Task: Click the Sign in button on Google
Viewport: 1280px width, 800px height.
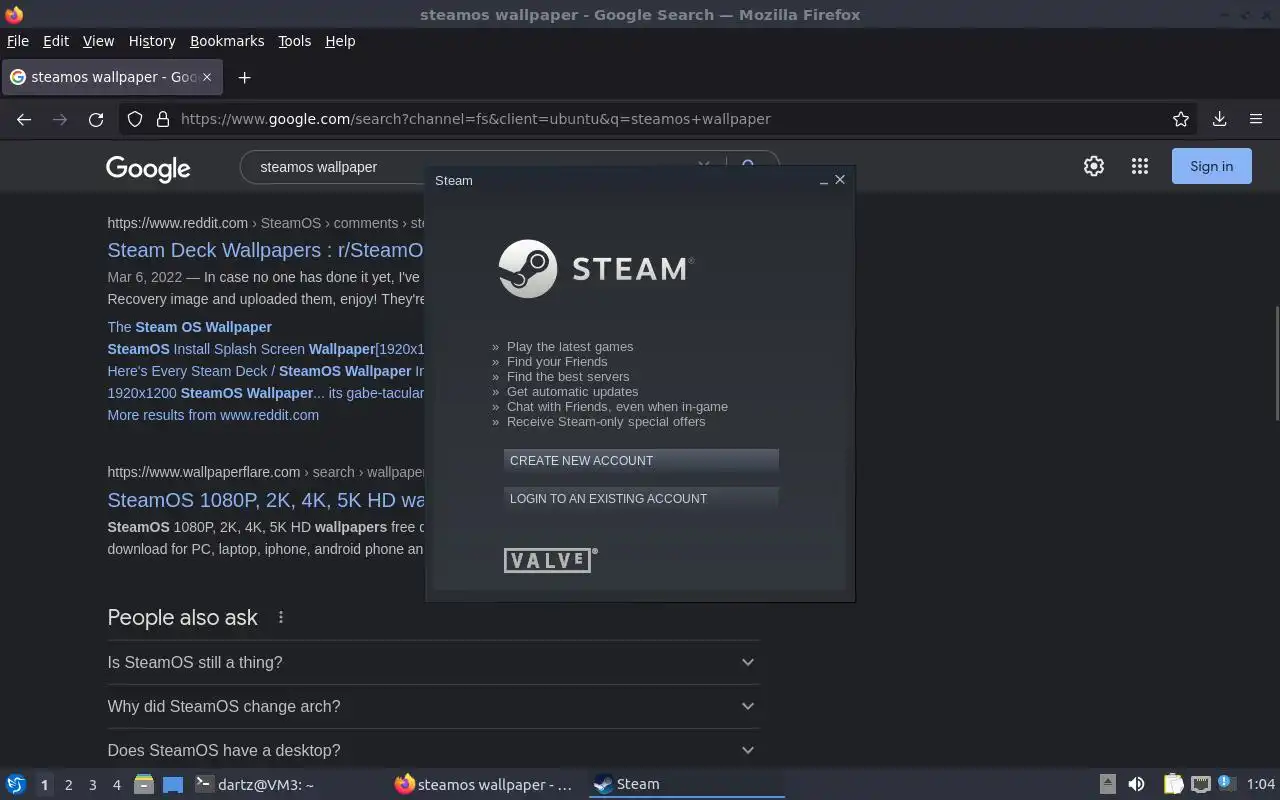Action: click(x=1212, y=166)
